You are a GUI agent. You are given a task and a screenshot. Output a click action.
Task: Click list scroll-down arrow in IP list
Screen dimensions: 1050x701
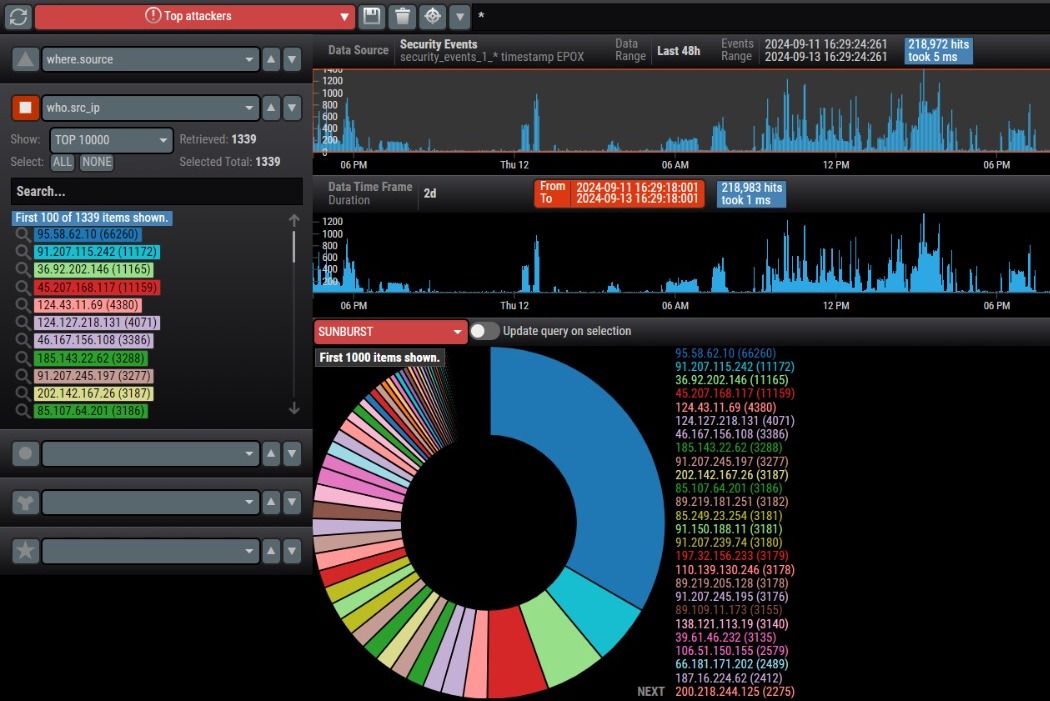pyautogui.click(x=294, y=408)
